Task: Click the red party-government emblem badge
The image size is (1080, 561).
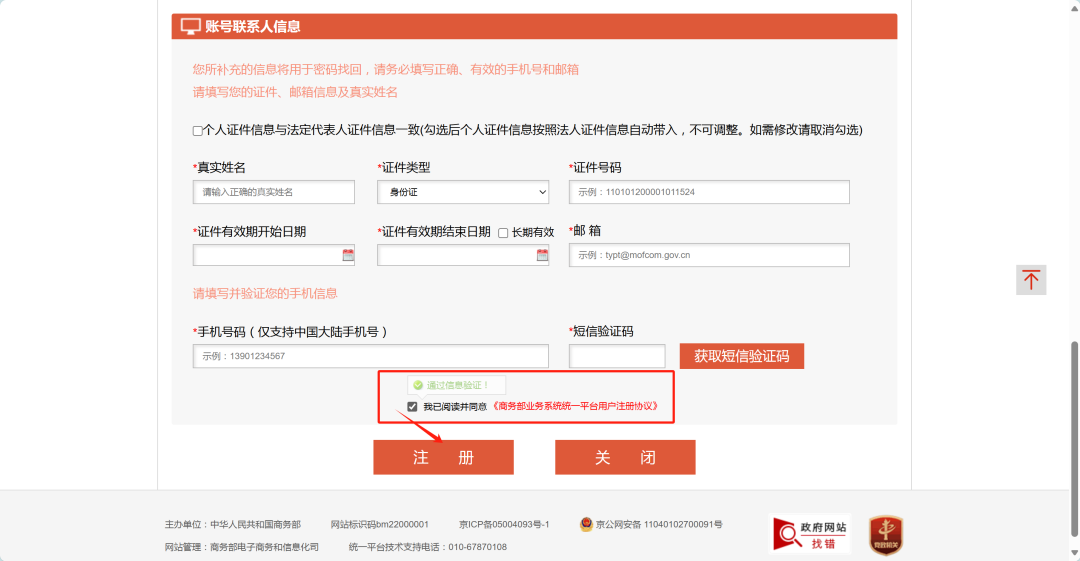Action: click(x=885, y=535)
